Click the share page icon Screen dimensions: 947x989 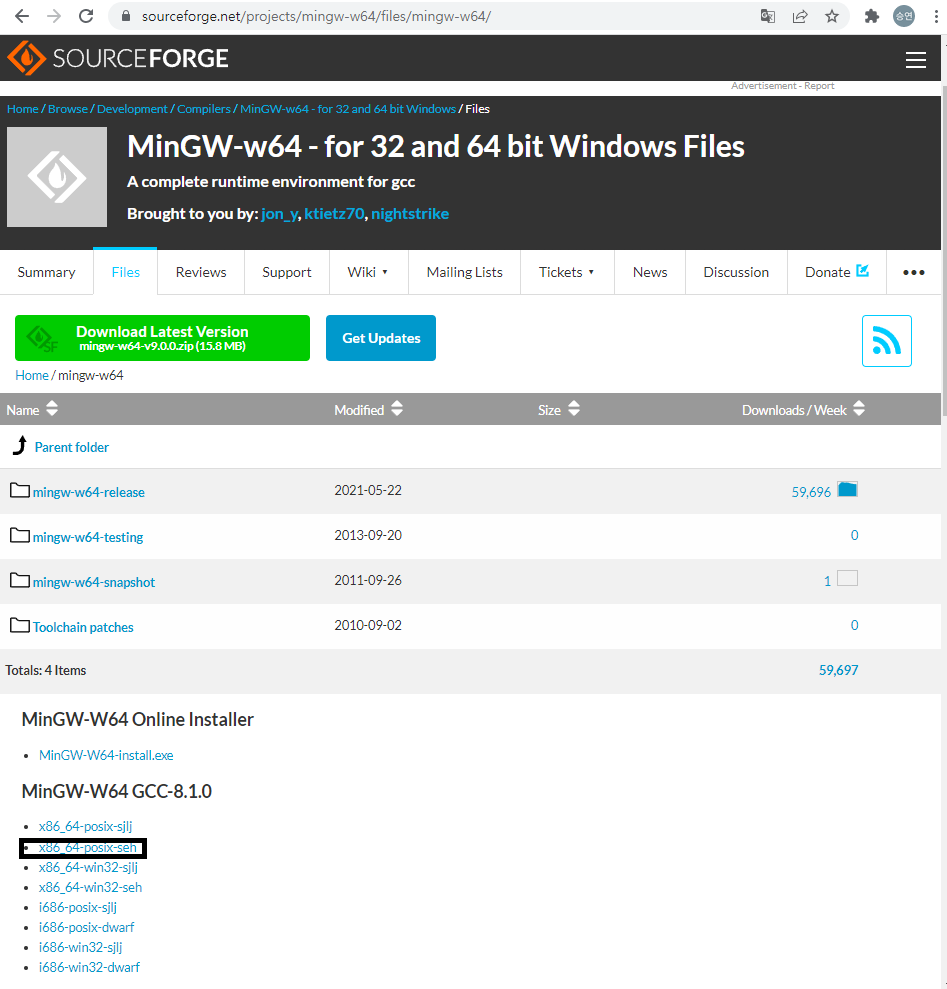(800, 16)
